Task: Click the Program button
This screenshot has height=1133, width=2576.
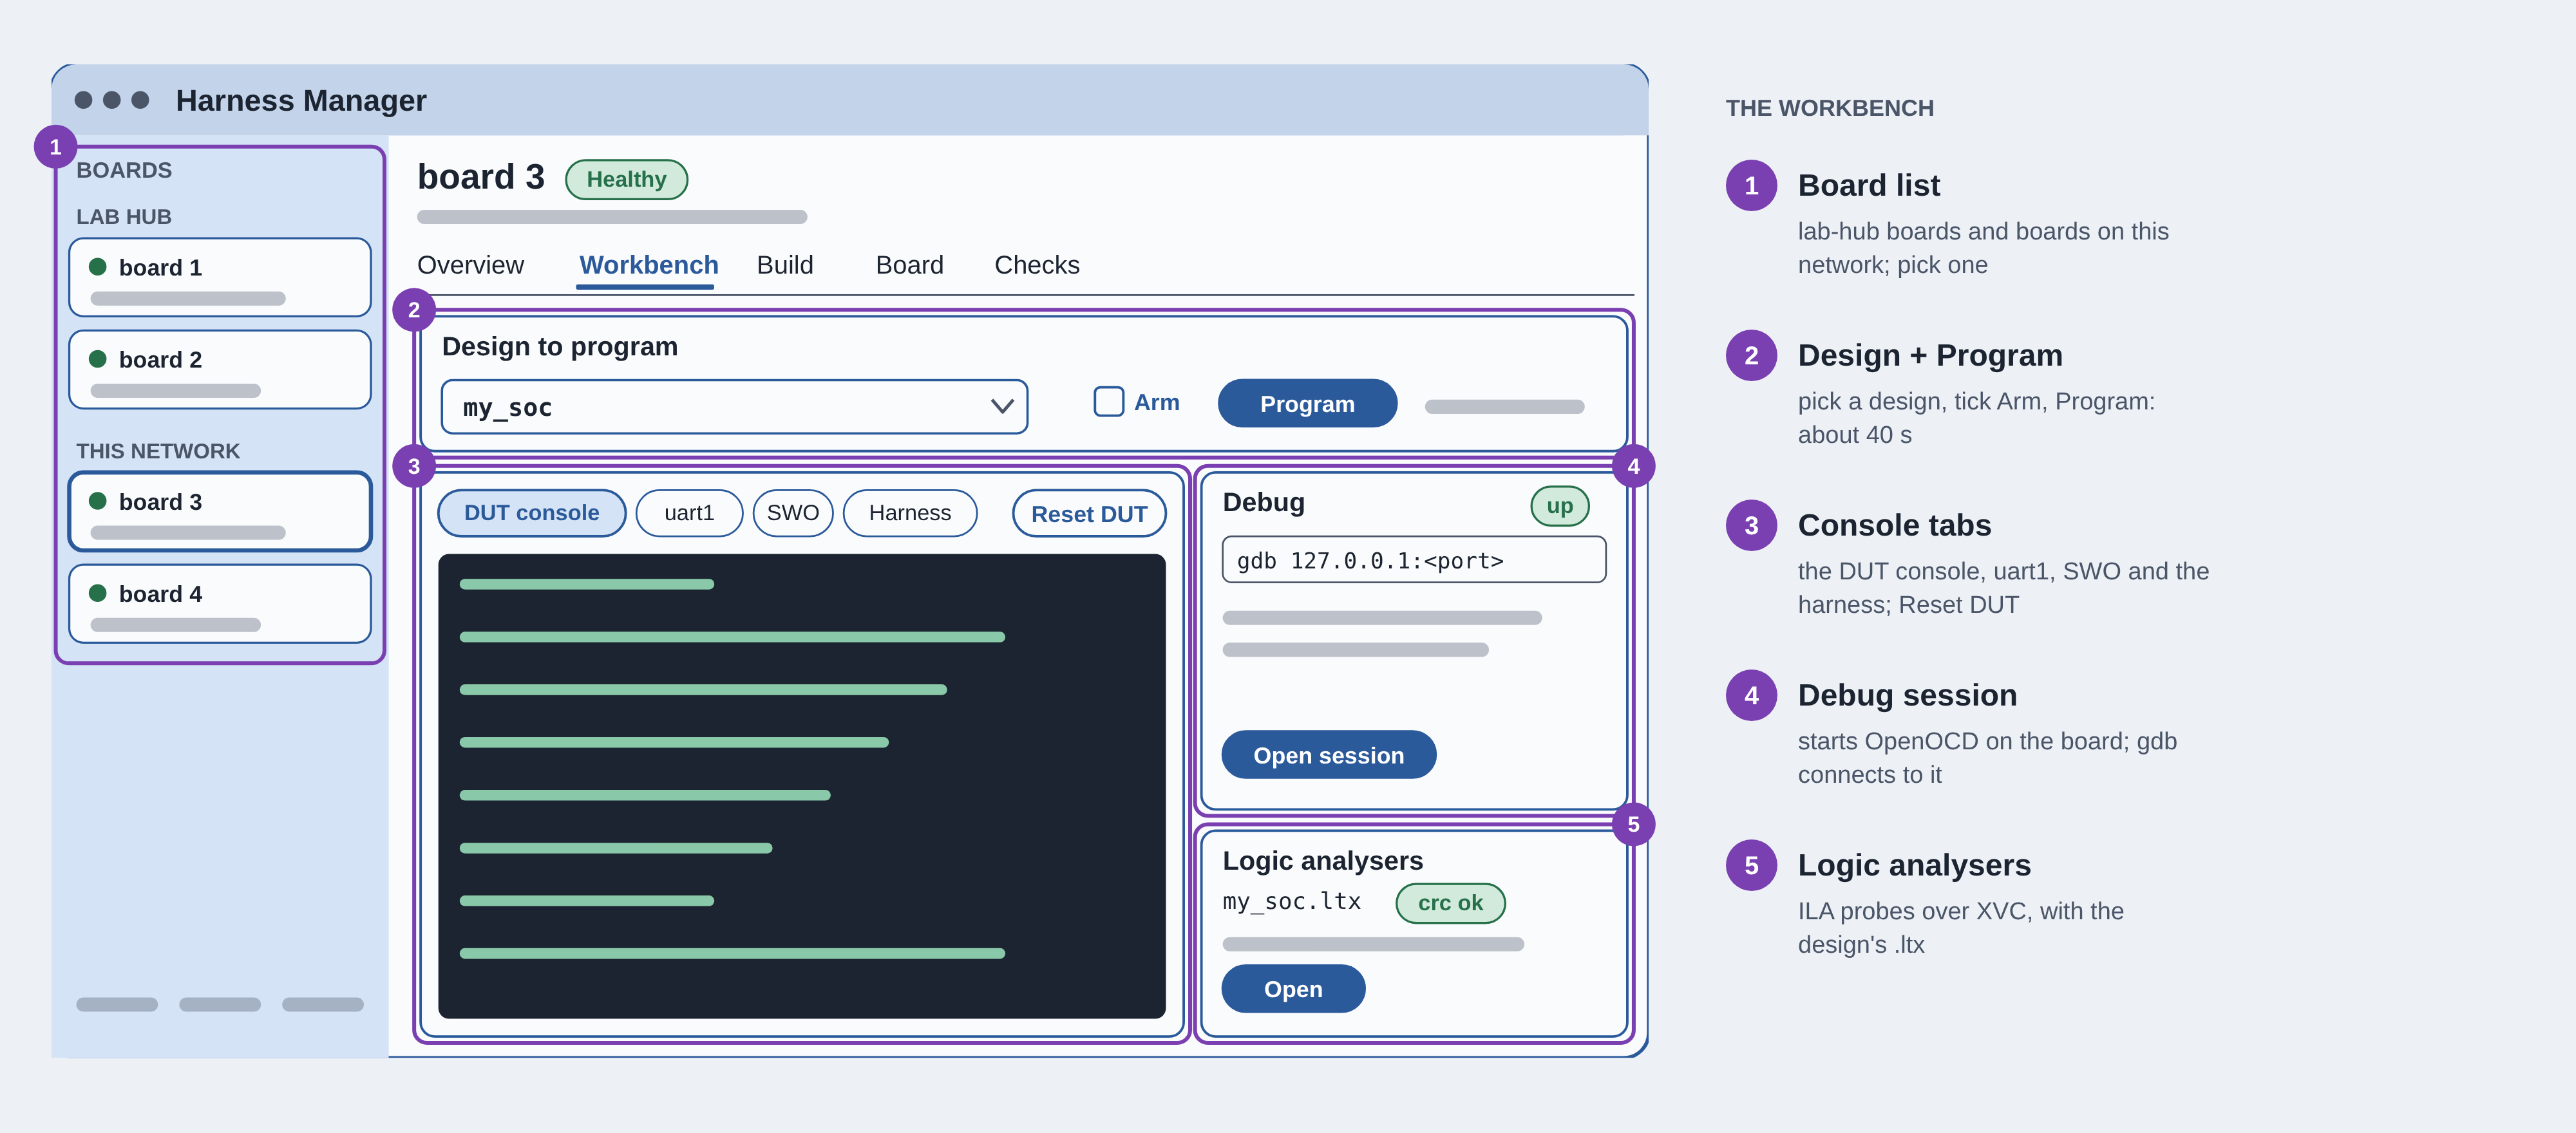Action: coord(1307,403)
